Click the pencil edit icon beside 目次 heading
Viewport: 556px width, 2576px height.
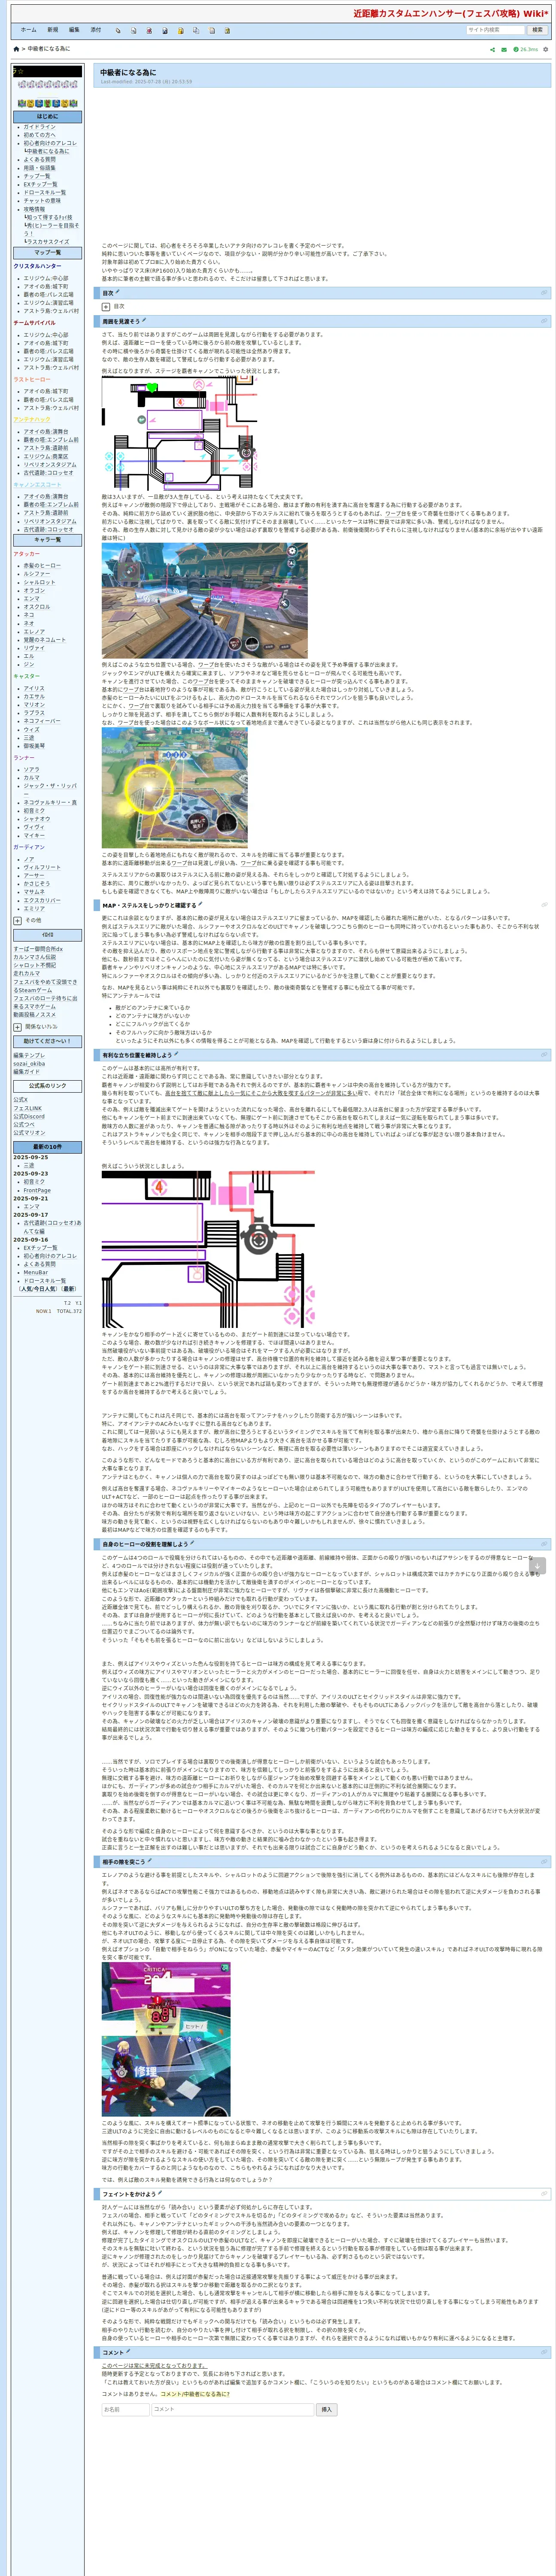point(117,292)
